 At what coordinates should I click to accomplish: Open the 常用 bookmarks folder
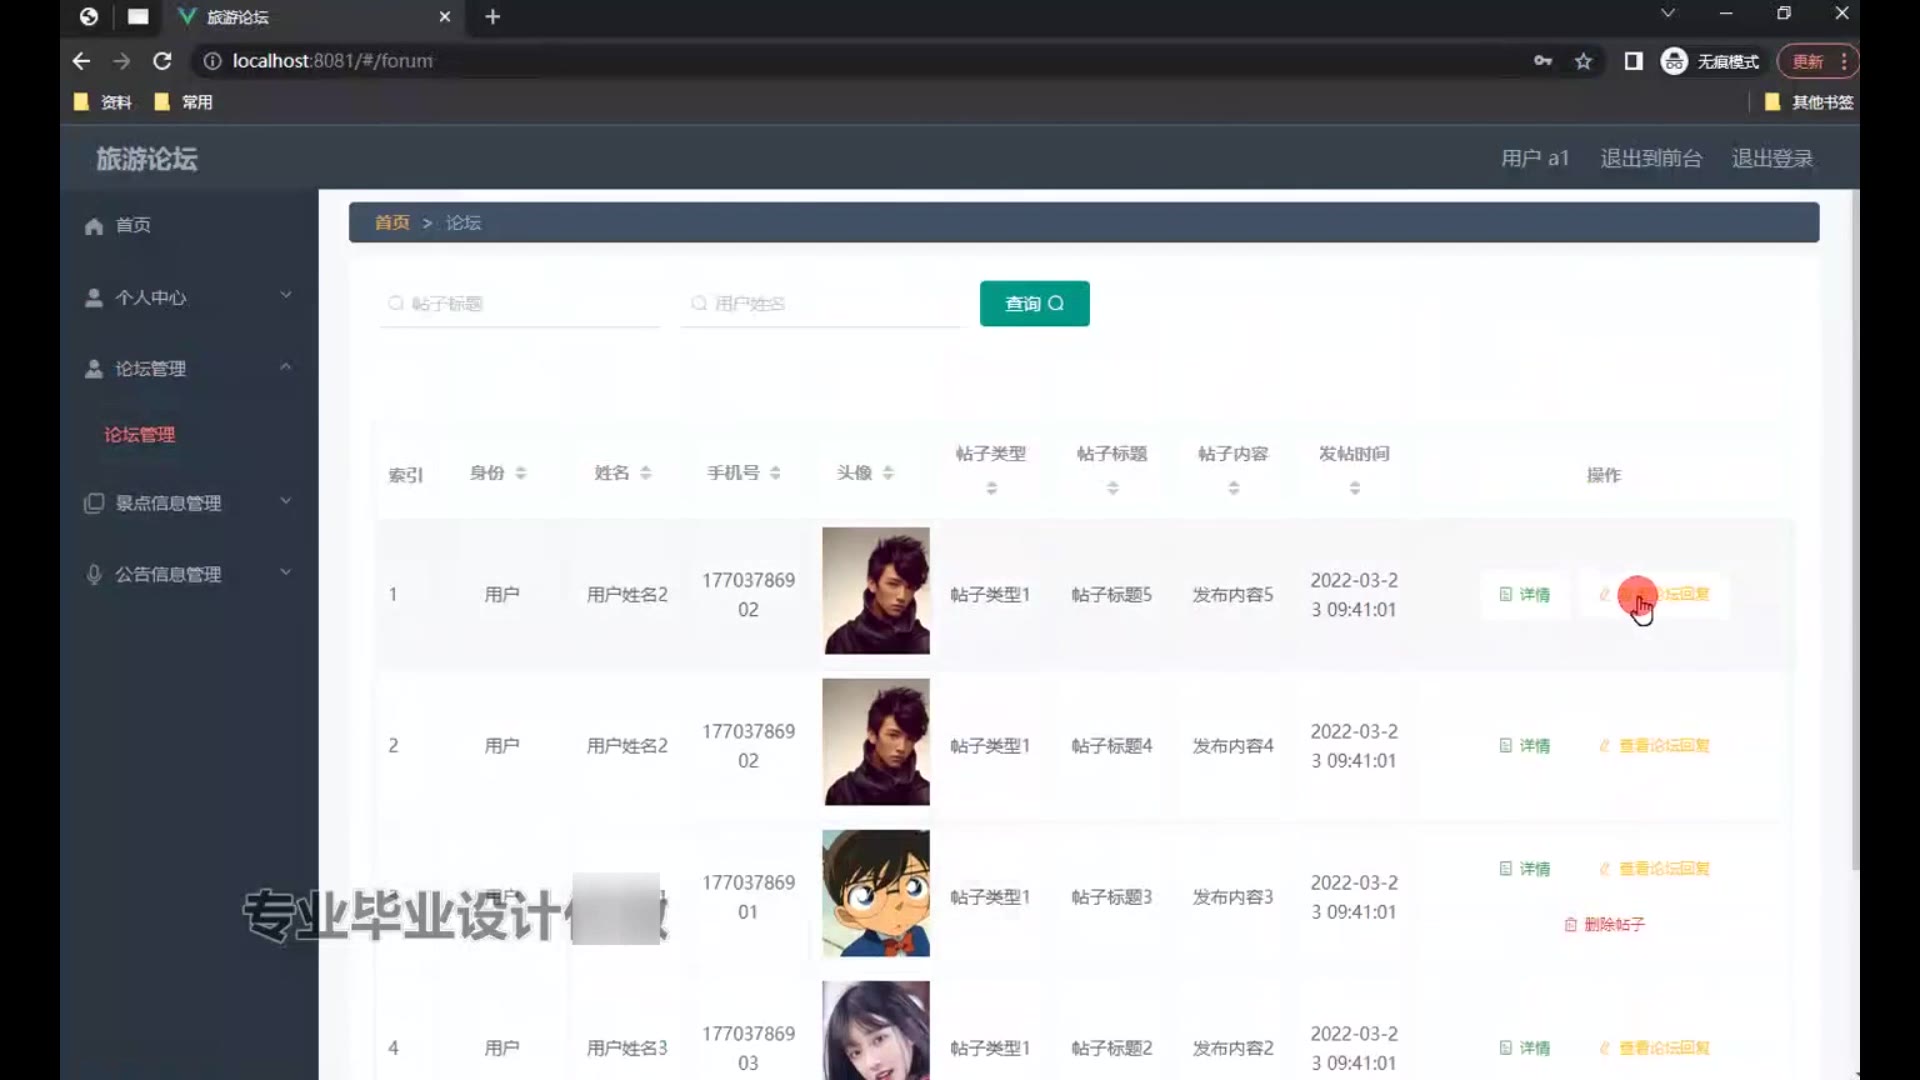point(183,102)
